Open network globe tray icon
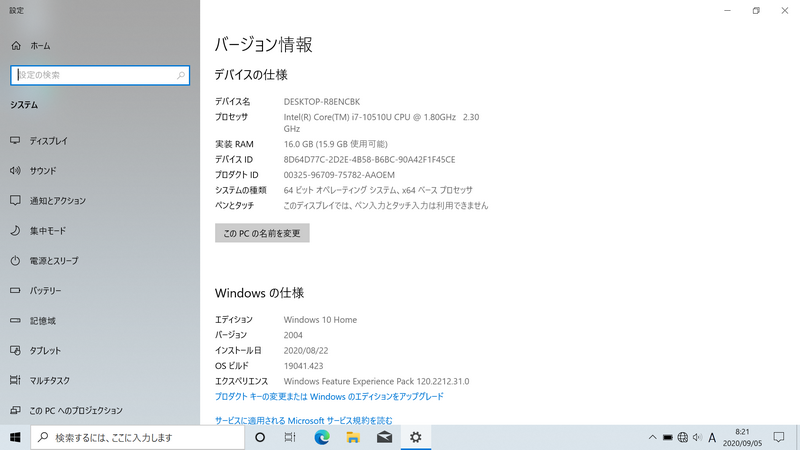The height and width of the screenshot is (450, 800). tap(682, 437)
